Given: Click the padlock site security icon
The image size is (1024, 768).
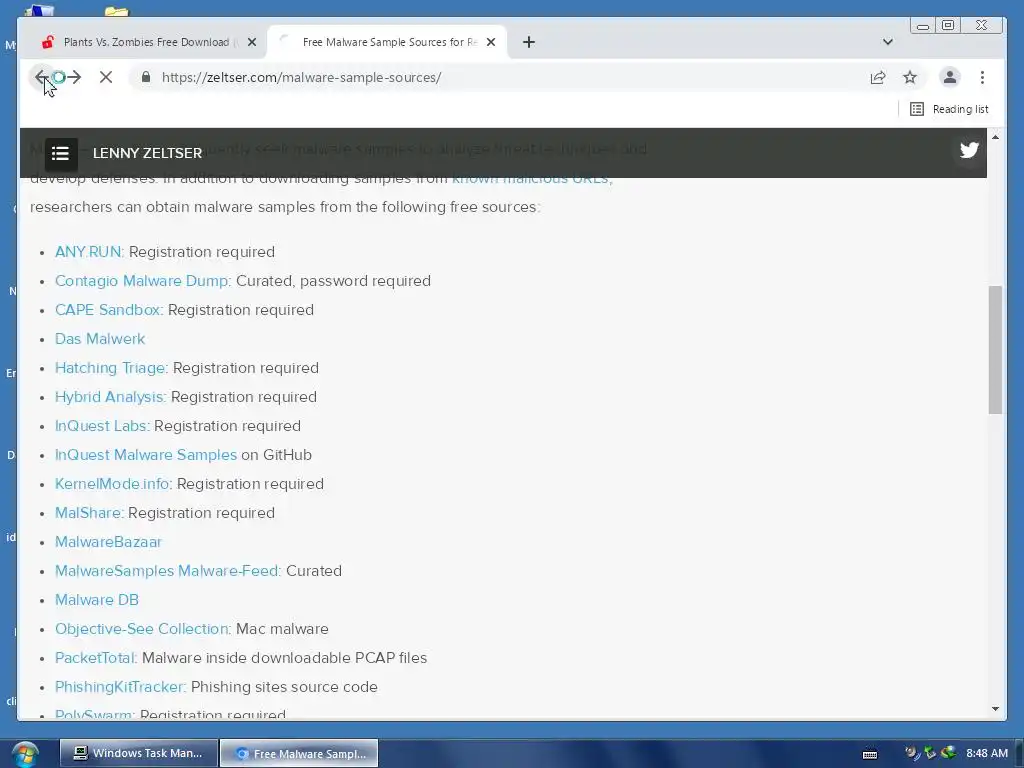Looking at the screenshot, I should pyautogui.click(x=146, y=77).
